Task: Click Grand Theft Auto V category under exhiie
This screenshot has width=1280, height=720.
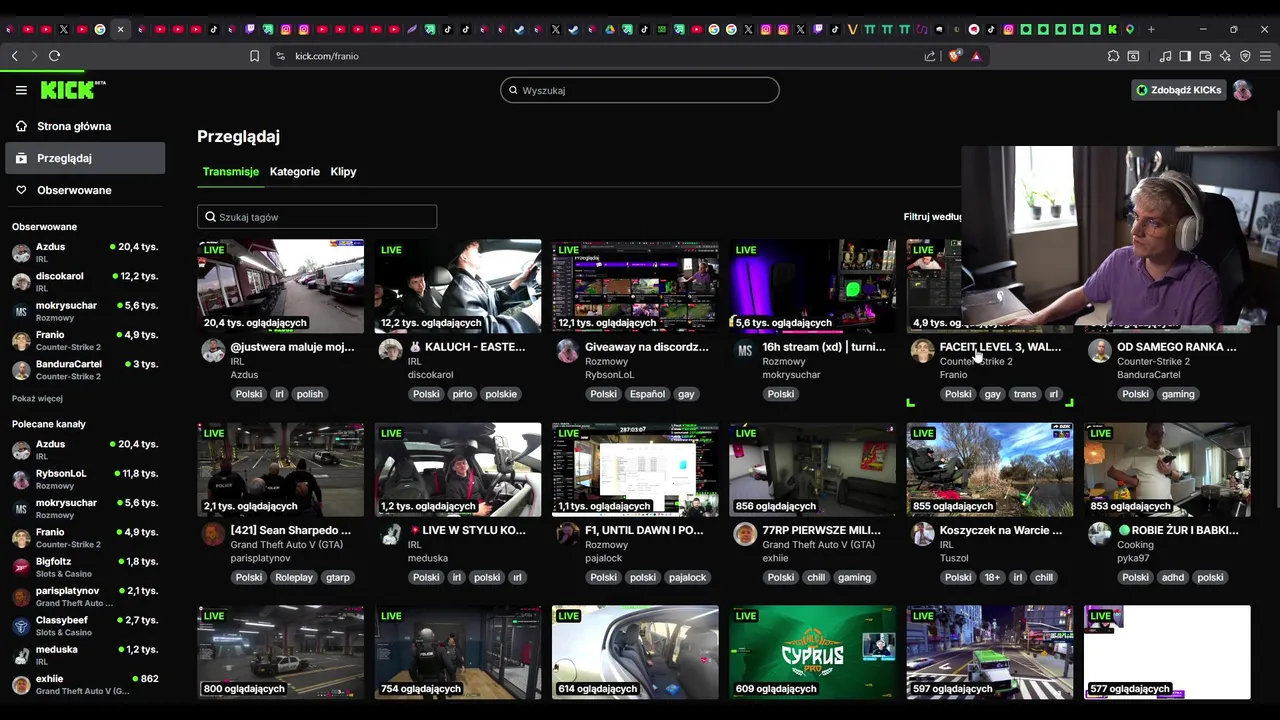Action: (x=819, y=545)
